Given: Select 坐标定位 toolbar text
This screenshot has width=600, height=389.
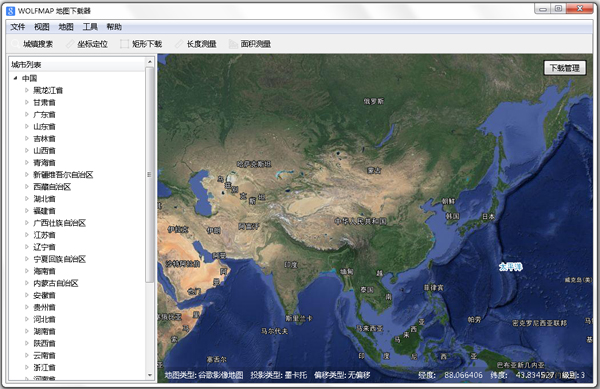Looking at the screenshot, I should [x=92, y=44].
